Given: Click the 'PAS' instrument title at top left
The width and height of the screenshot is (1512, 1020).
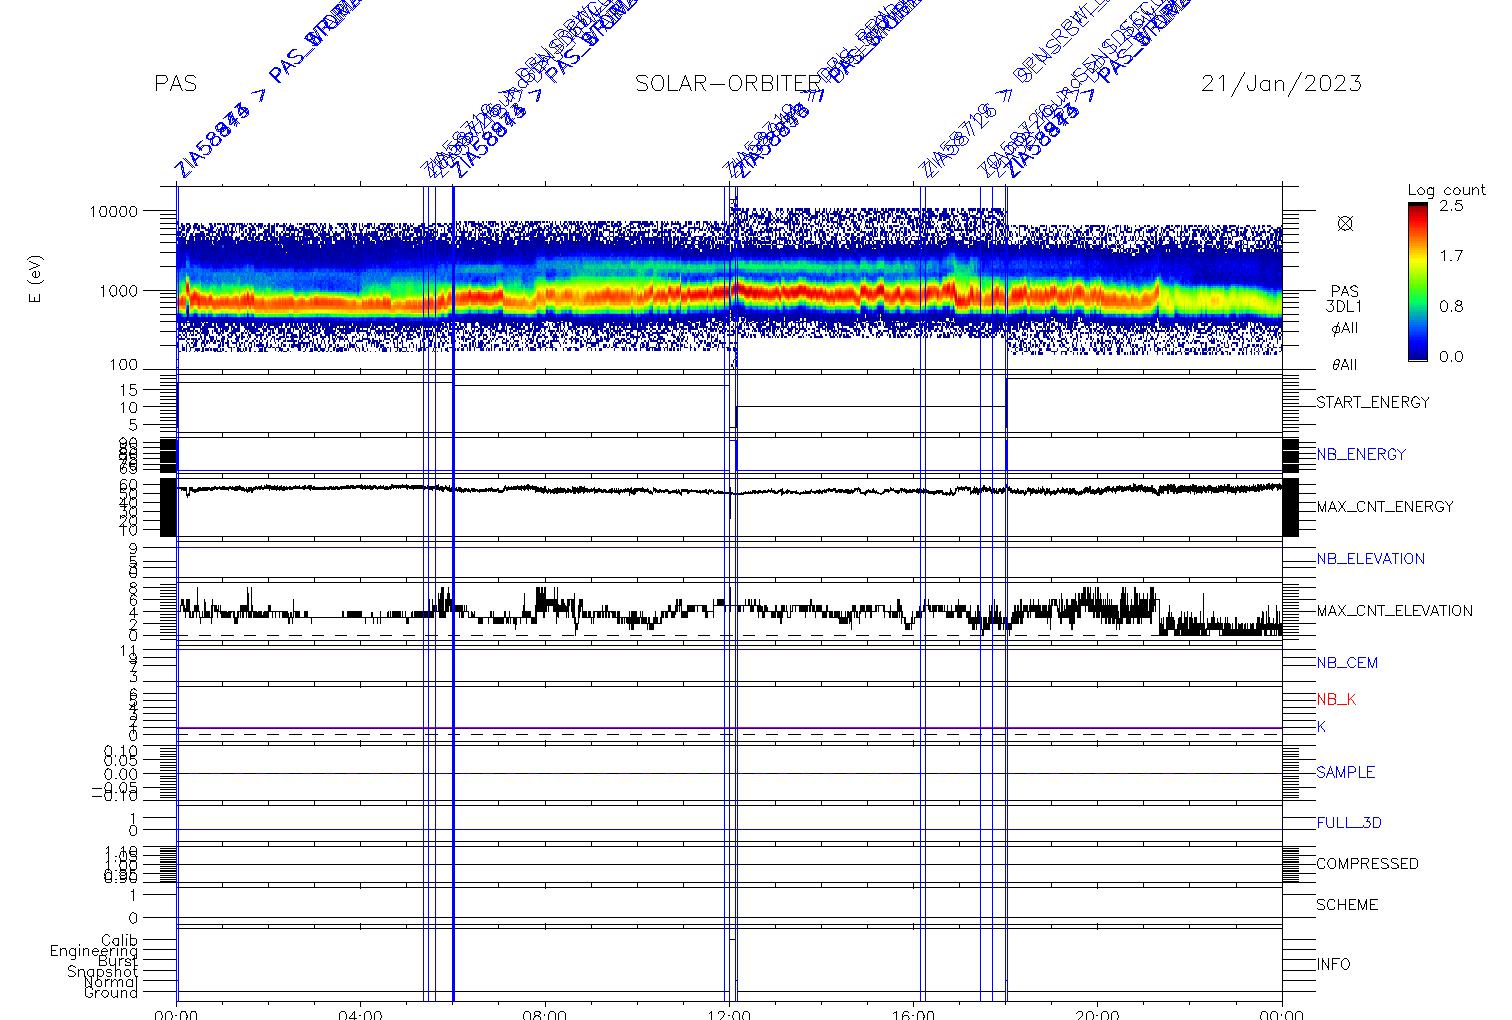Looking at the screenshot, I should pyautogui.click(x=175, y=84).
